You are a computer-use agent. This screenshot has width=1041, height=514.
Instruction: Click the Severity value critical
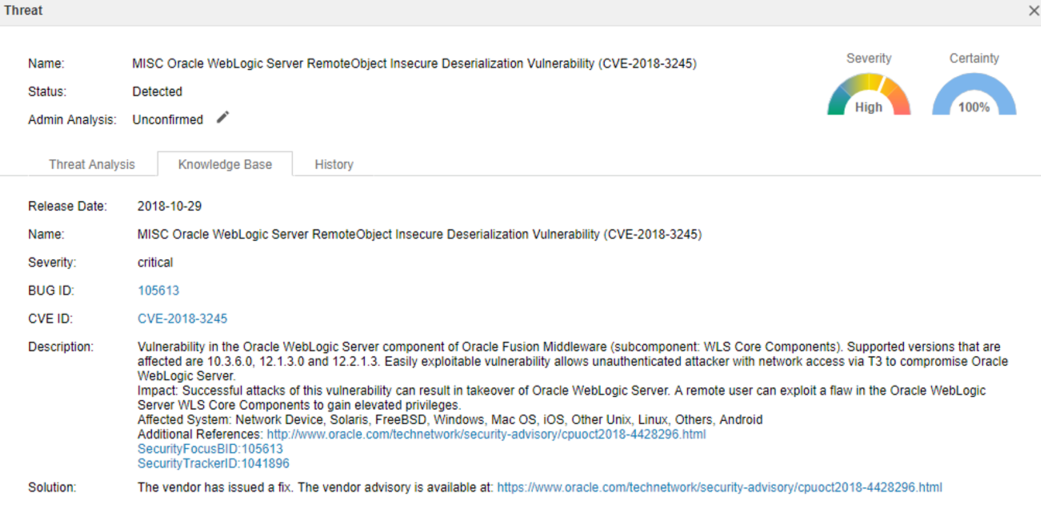(x=155, y=262)
